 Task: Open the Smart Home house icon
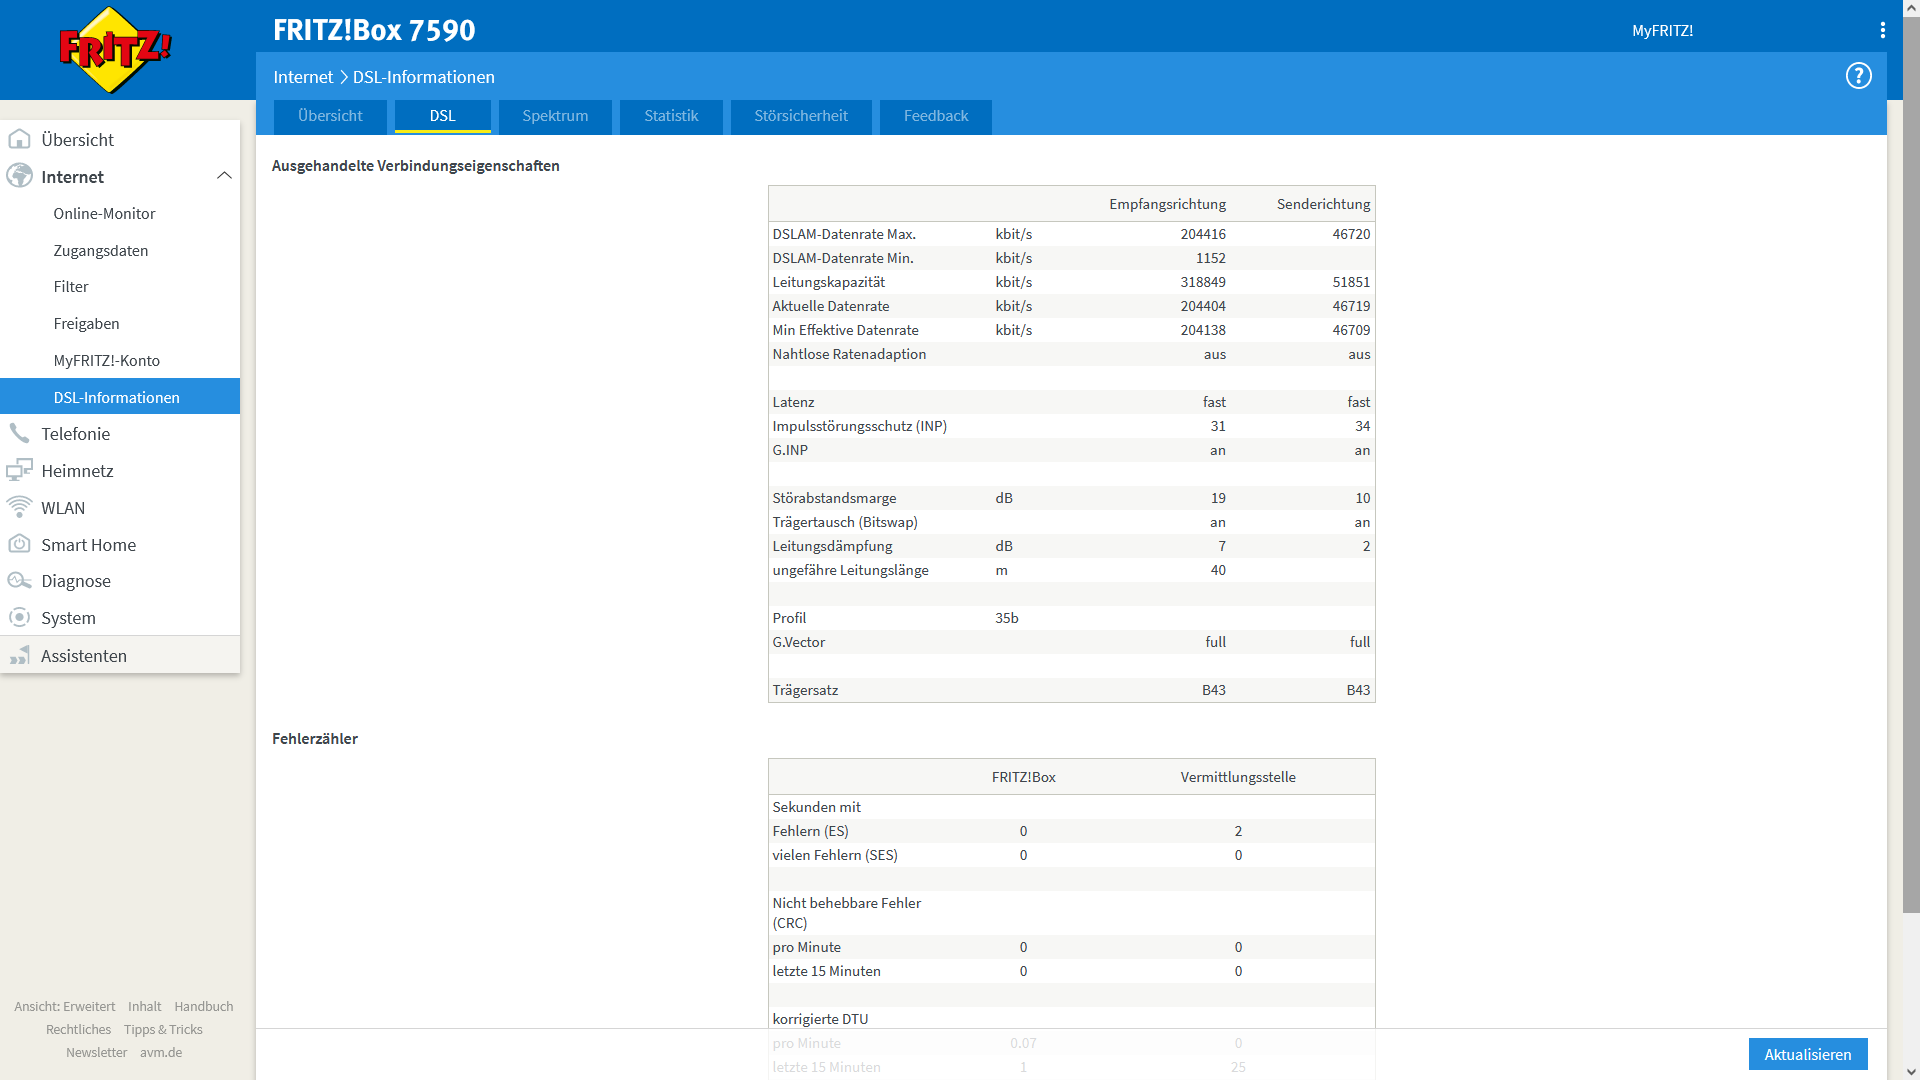(x=20, y=544)
